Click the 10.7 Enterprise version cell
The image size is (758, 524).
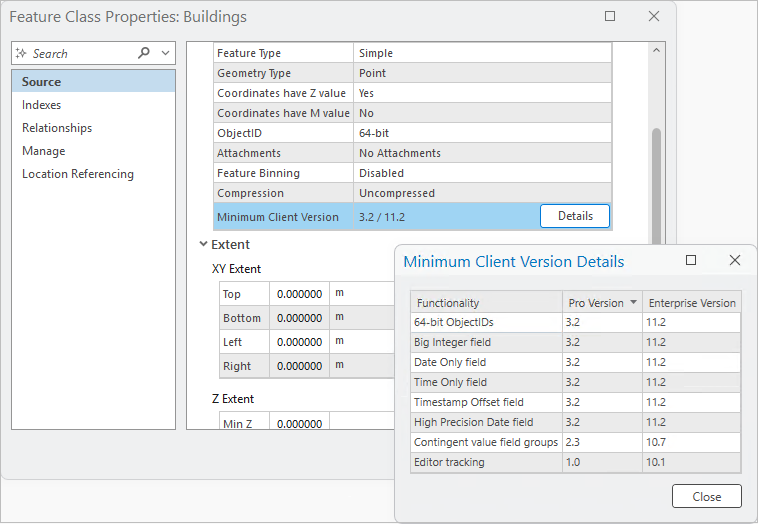(x=692, y=442)
